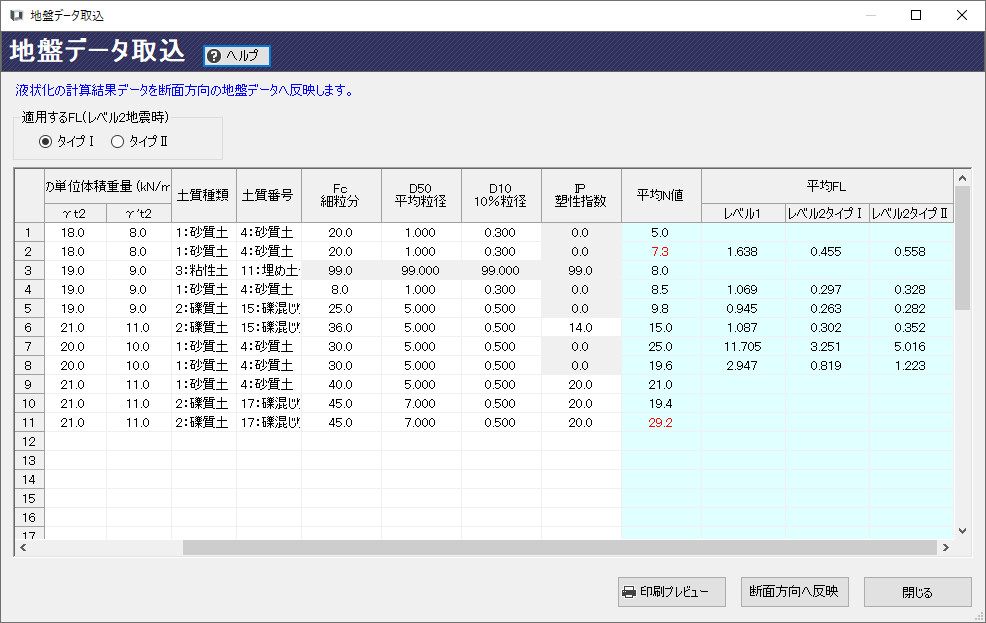Click level 2 type II value 1.223

911,366
